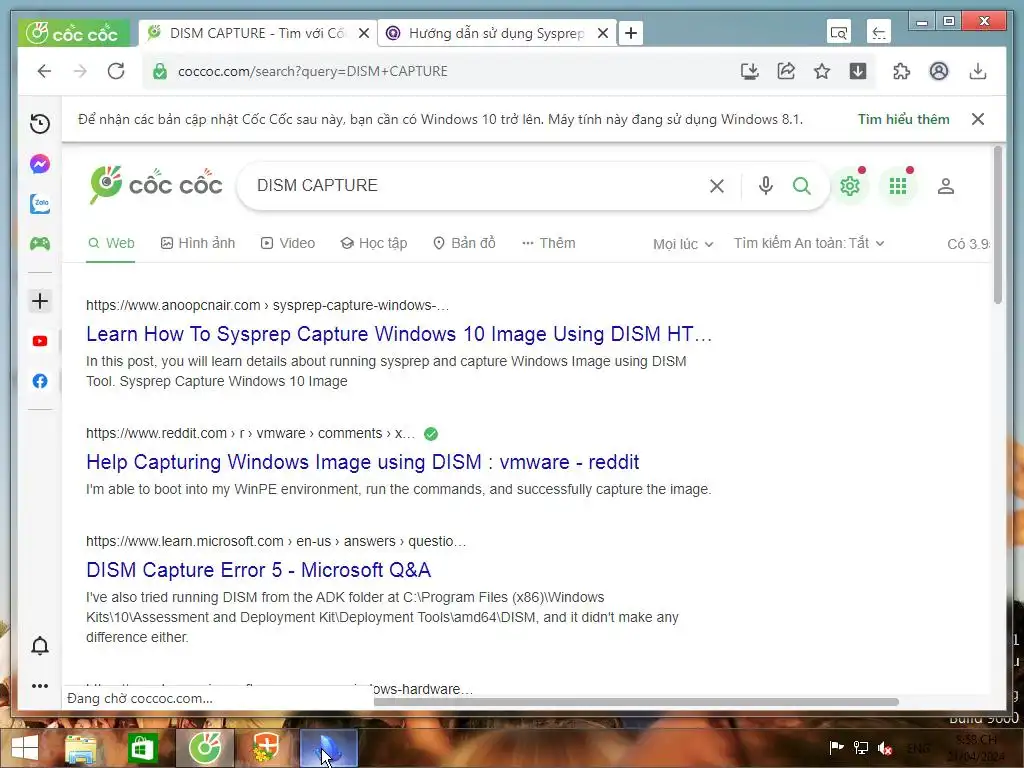Open the notifications bell in the sidebar
1024x768 pixels.
(x=40, y=646)
